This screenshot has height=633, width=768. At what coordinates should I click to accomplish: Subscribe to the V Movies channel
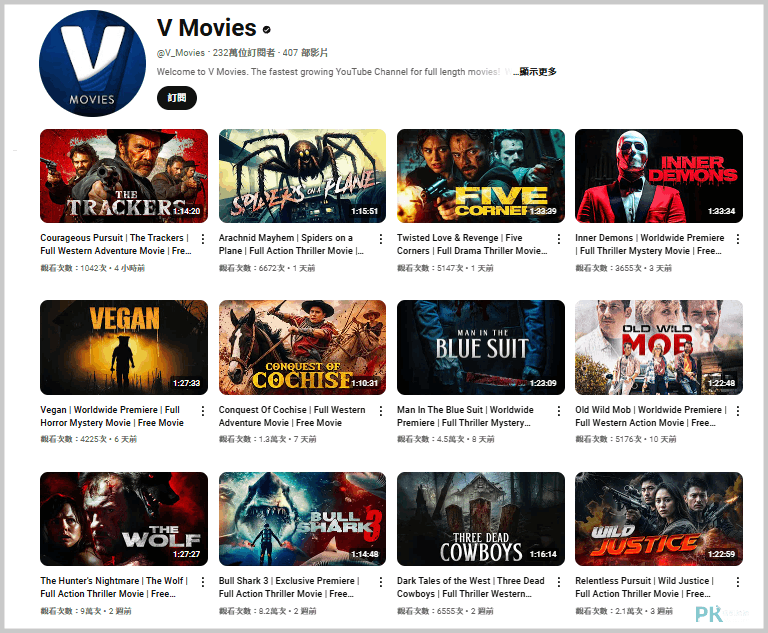tap(177, 98)
